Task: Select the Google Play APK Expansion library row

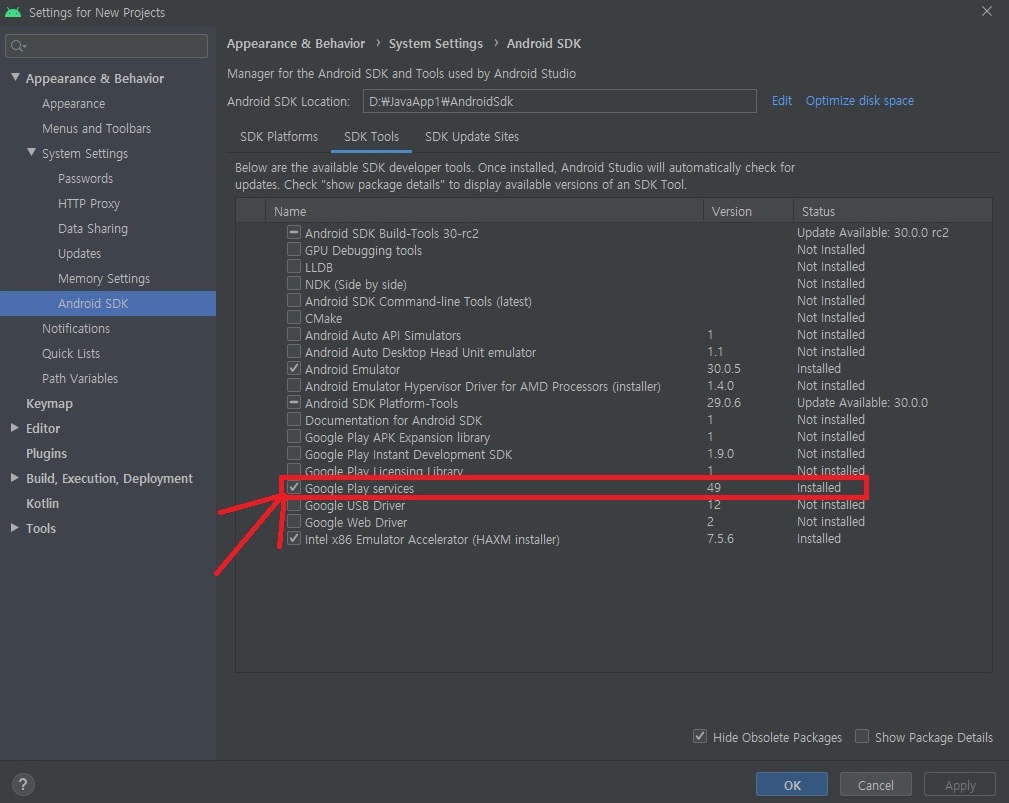Action: pos(614,437)
